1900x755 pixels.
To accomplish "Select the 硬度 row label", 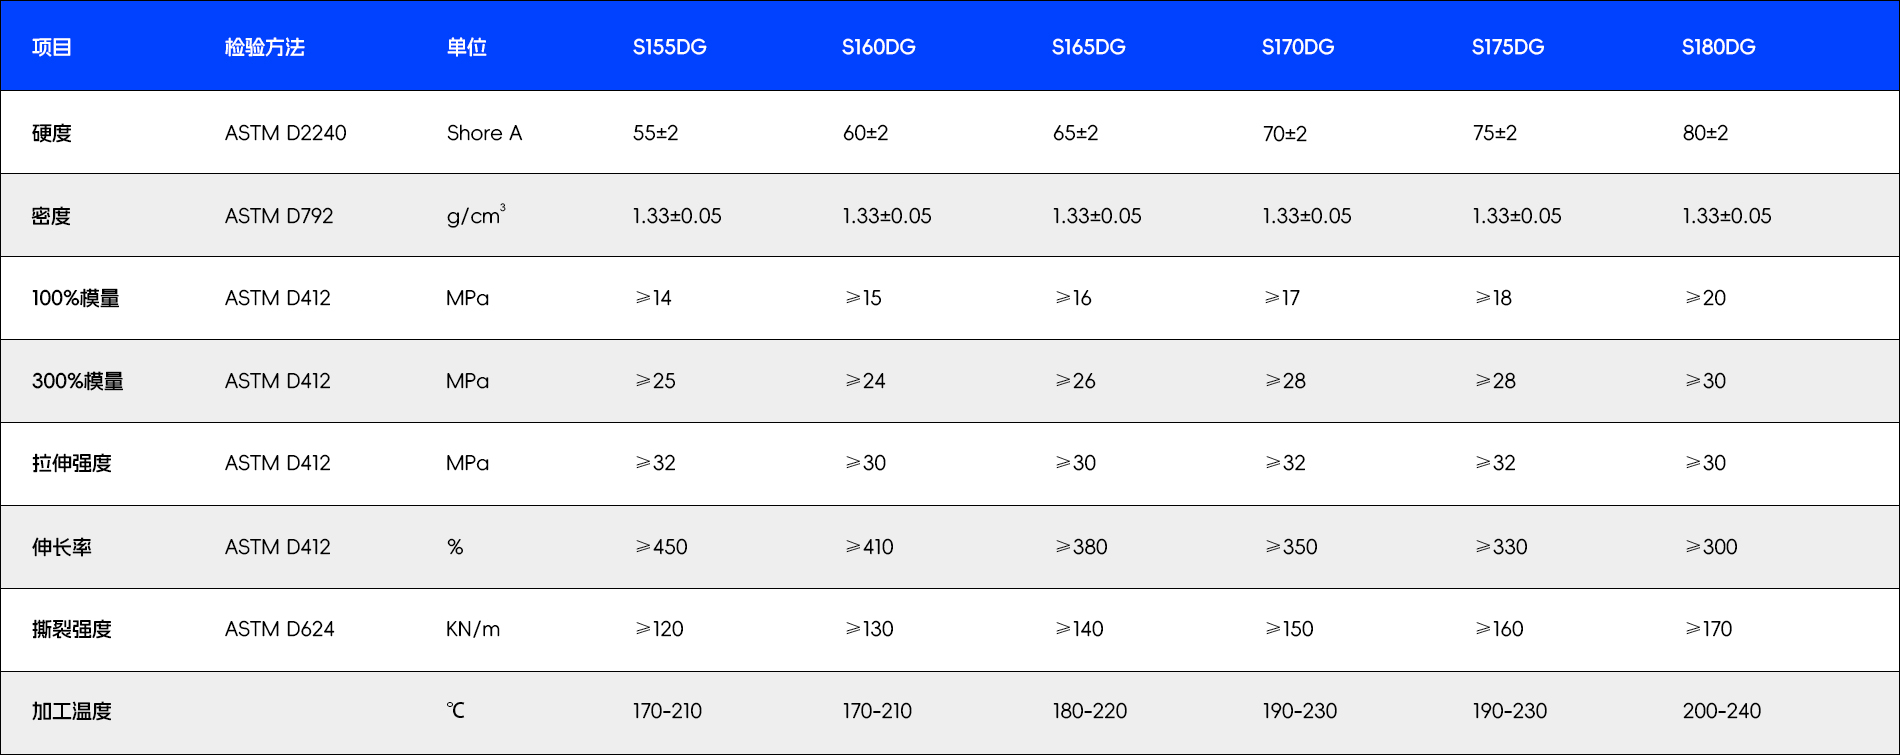I will (x=52, y=133).
